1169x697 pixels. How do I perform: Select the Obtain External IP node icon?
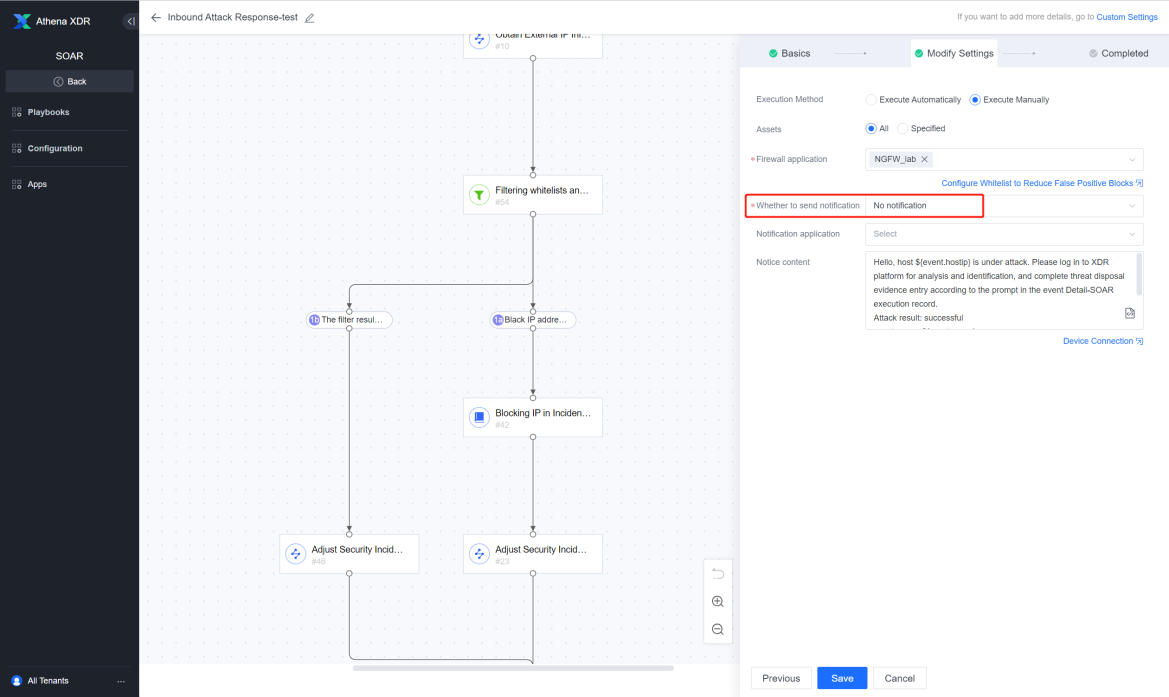pyautogui.click(x=479, y=40)
